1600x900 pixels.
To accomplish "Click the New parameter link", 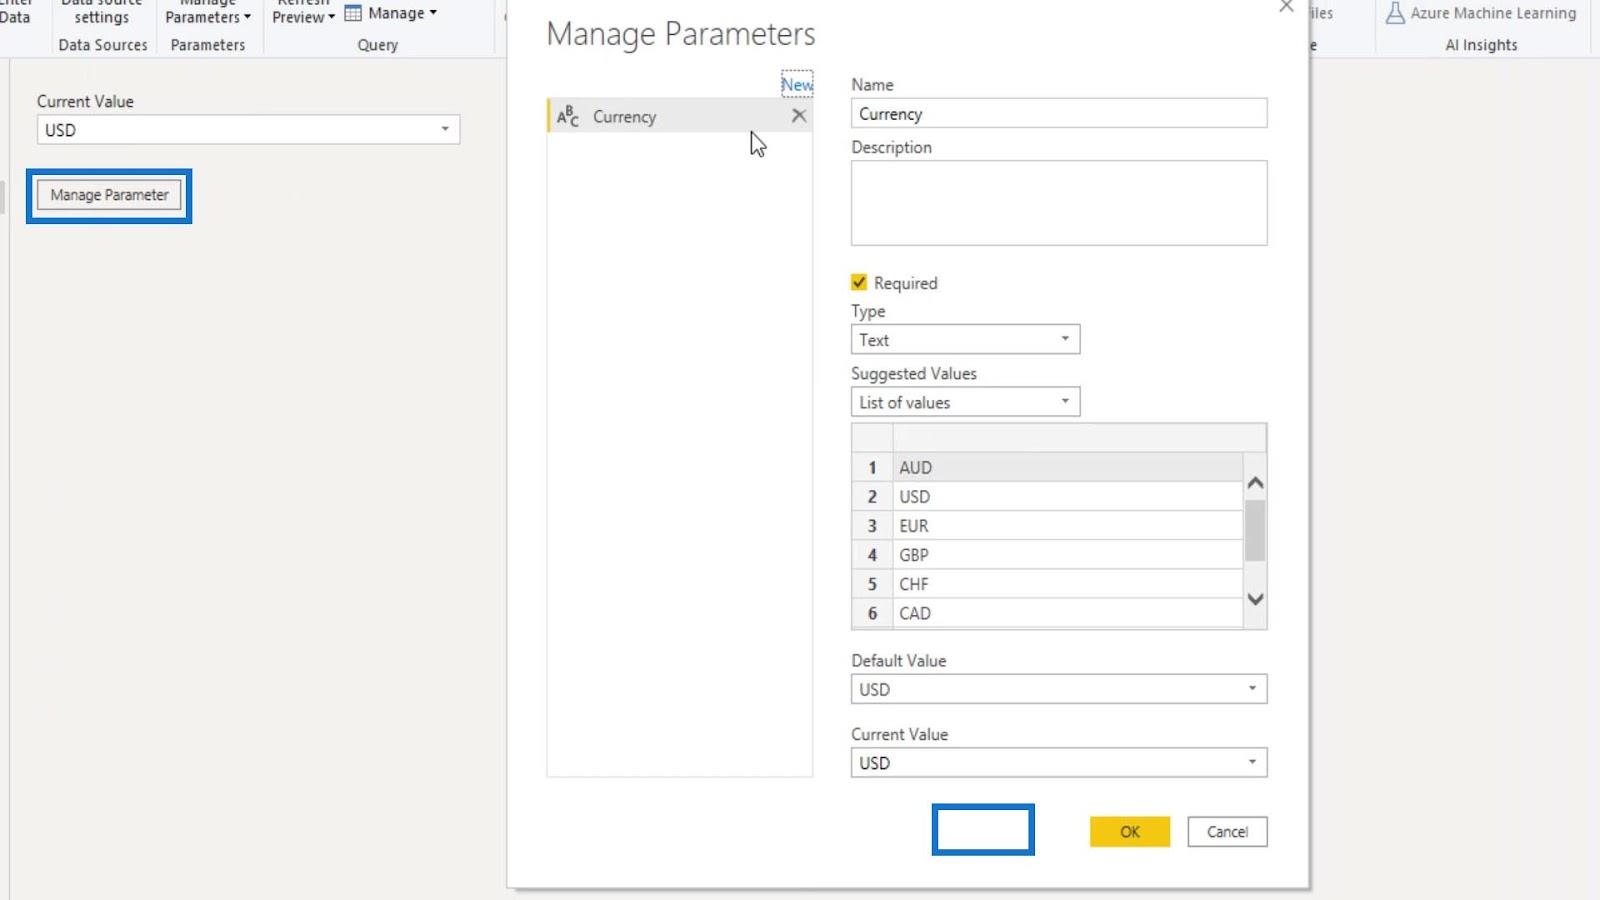I will point(797,85).
